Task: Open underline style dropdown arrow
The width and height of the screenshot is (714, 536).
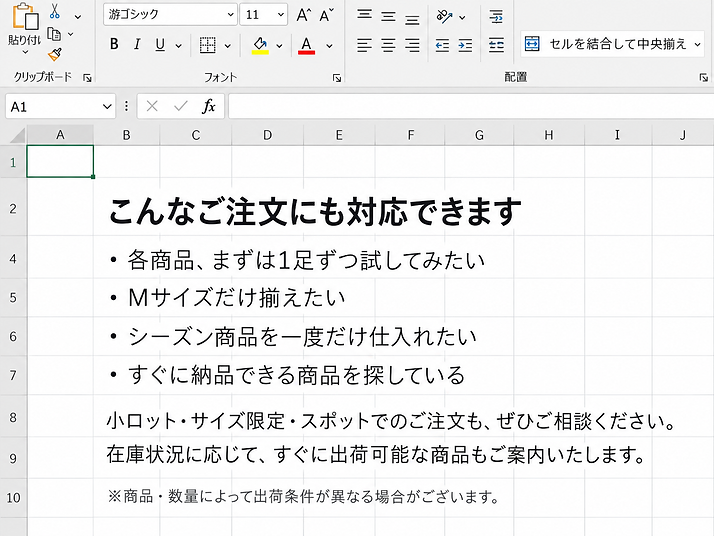Action: coord(178,46)
